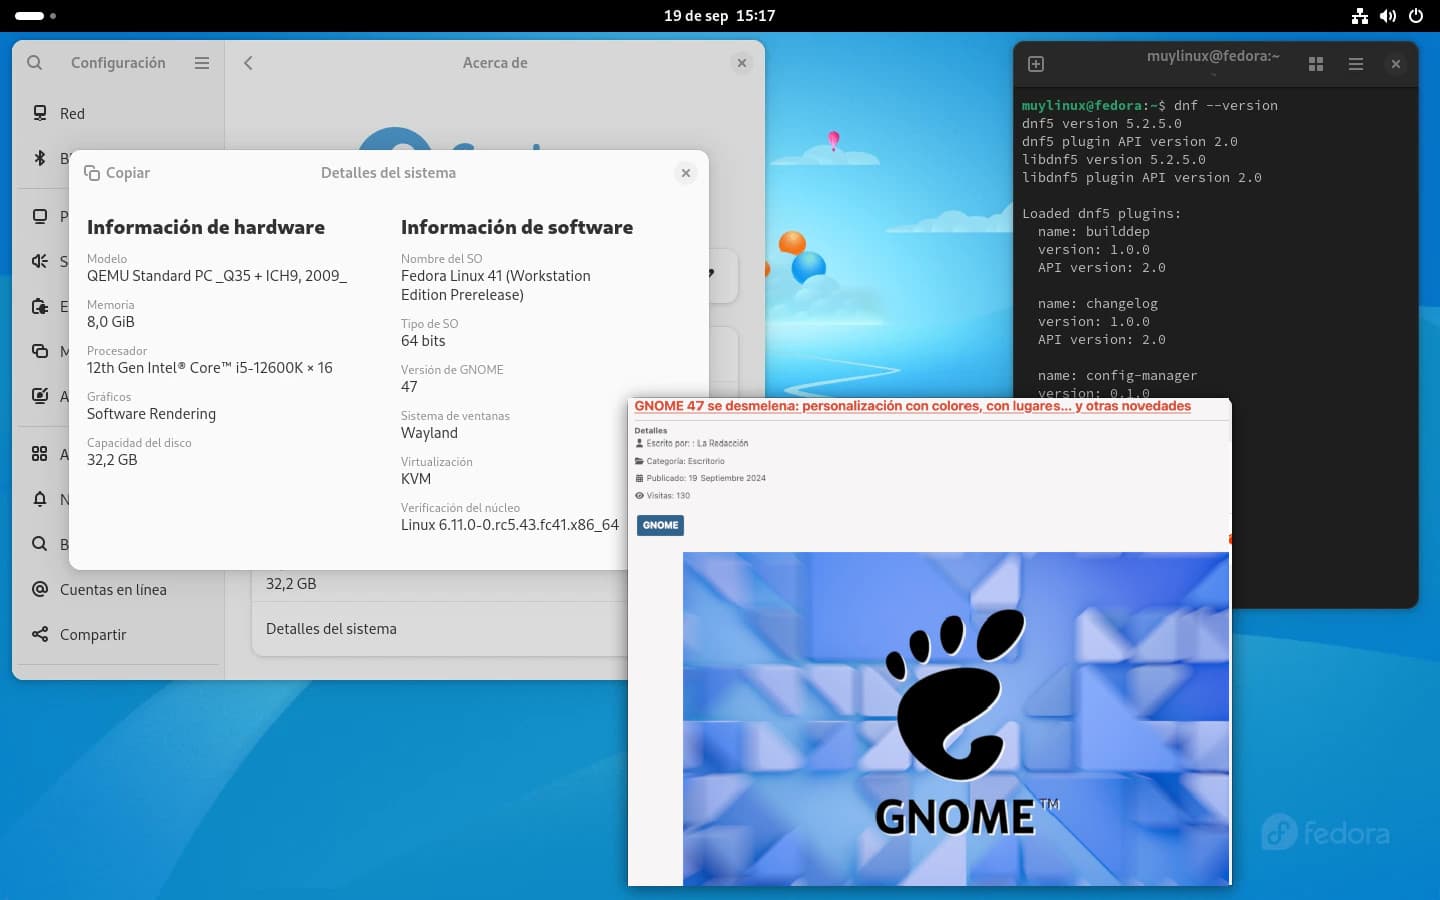Open the terminal hamburger menu
The height and width of the screenshot is (900, 1440).
click(x=1356, y=64)
